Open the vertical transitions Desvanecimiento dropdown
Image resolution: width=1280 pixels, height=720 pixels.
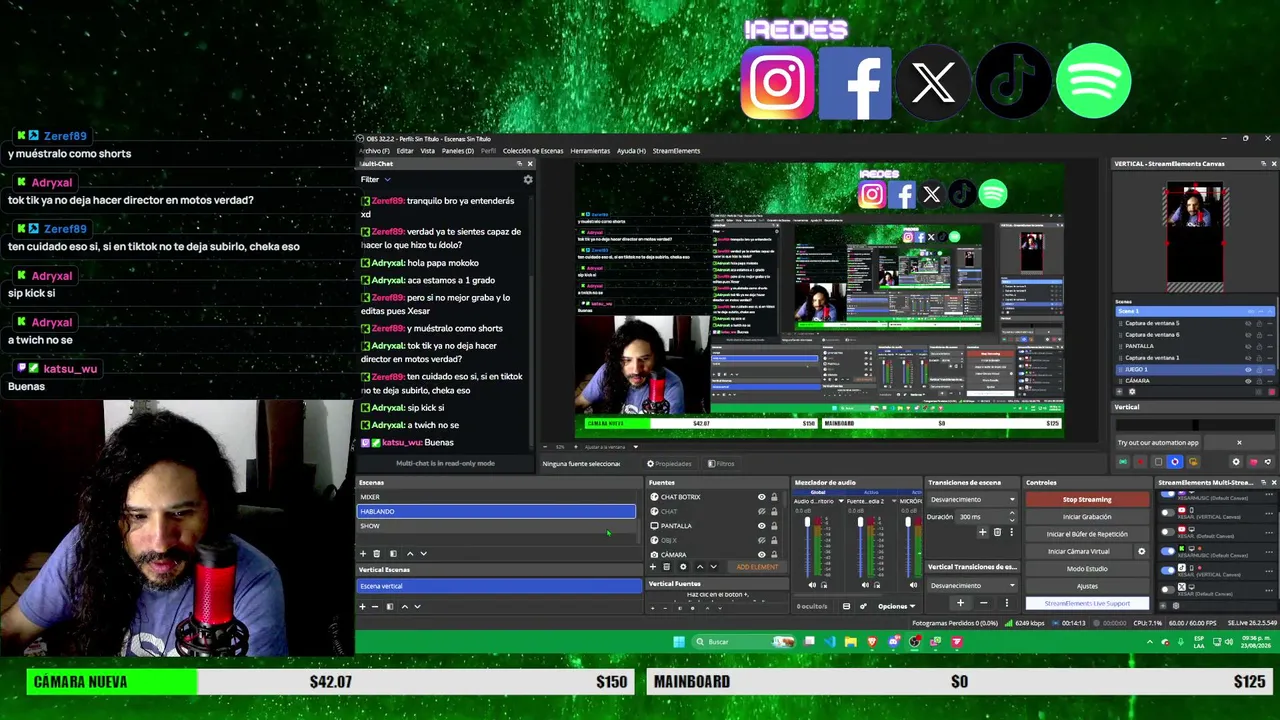[972, 585]
